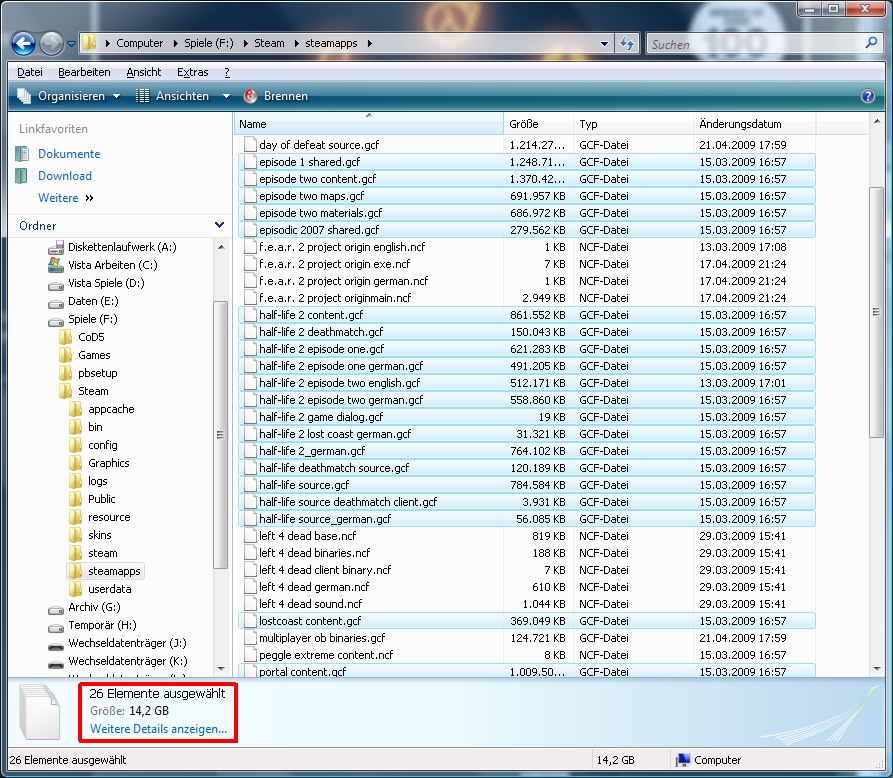Open the Ansicht menu
This screenshot has height=778, width=893.
coord(144,72)
